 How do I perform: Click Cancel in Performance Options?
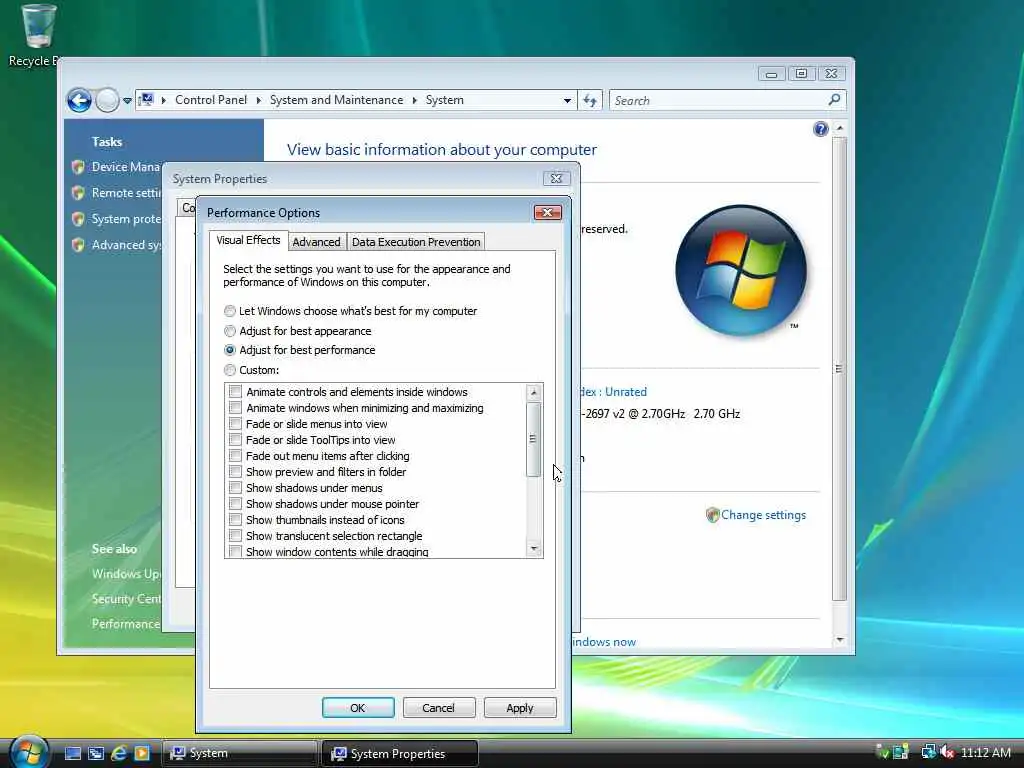tap(438, 708)
